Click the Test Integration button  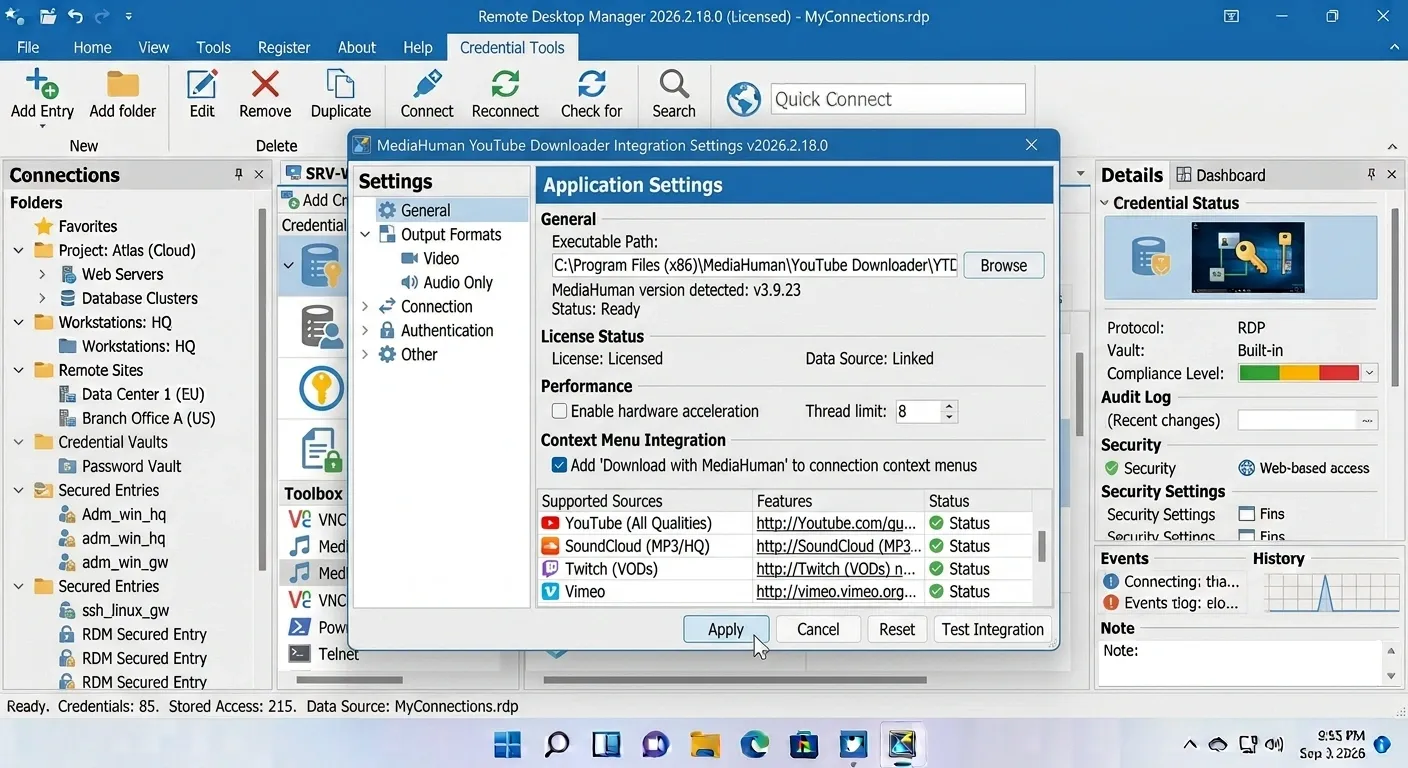pyautogui.click(x=992, y=629)
